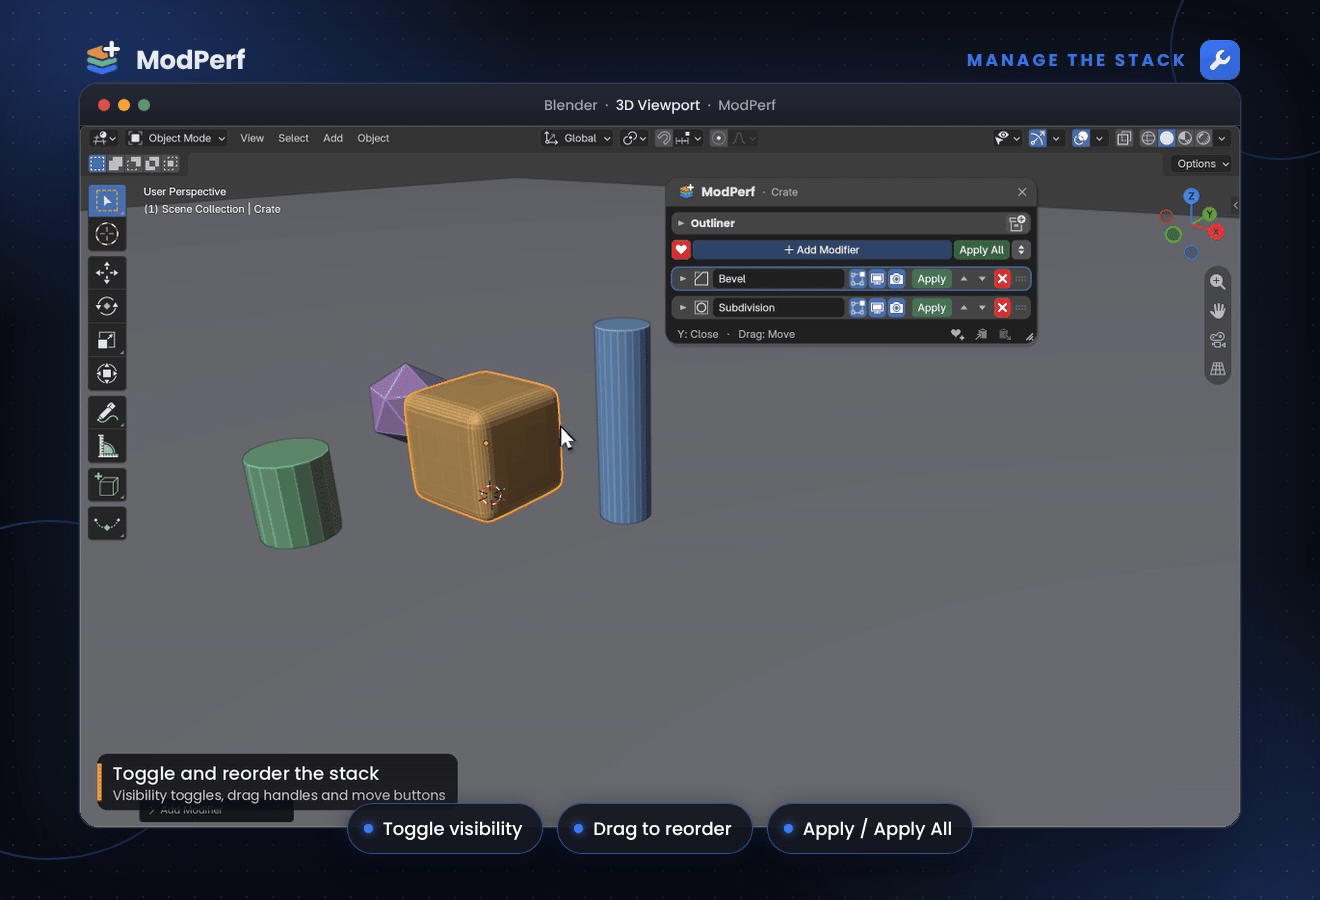Screen dimensions: 1320x900
Task: Expand the Bevel modifier row
Action: 683,279
